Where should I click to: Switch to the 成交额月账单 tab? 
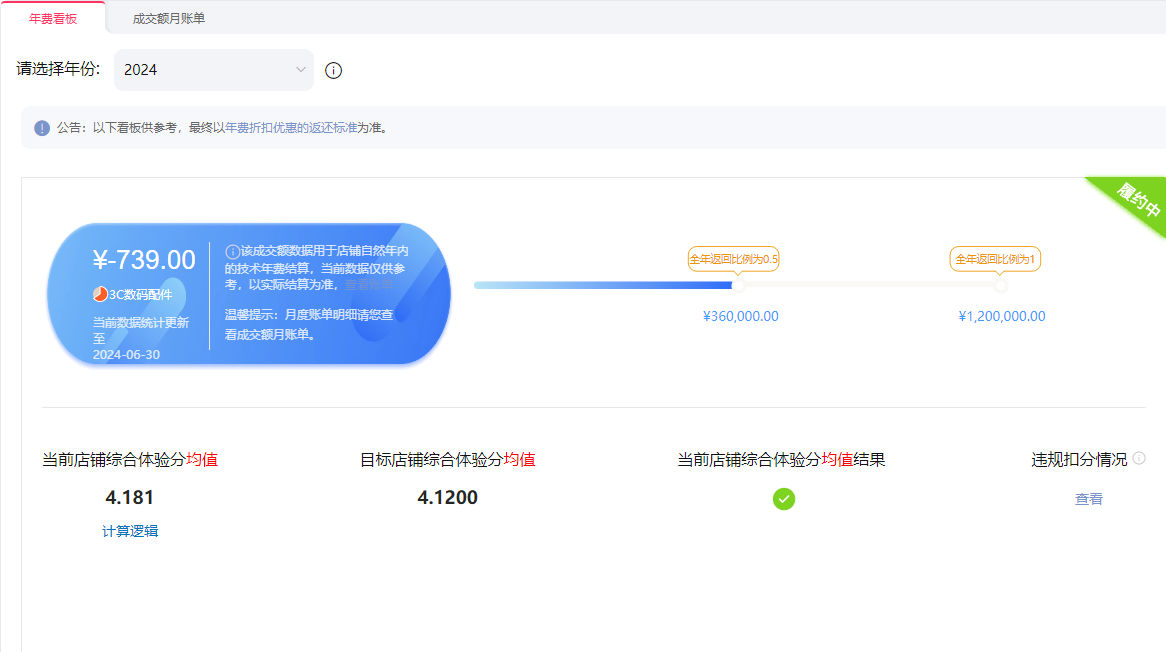pos(169,18)
